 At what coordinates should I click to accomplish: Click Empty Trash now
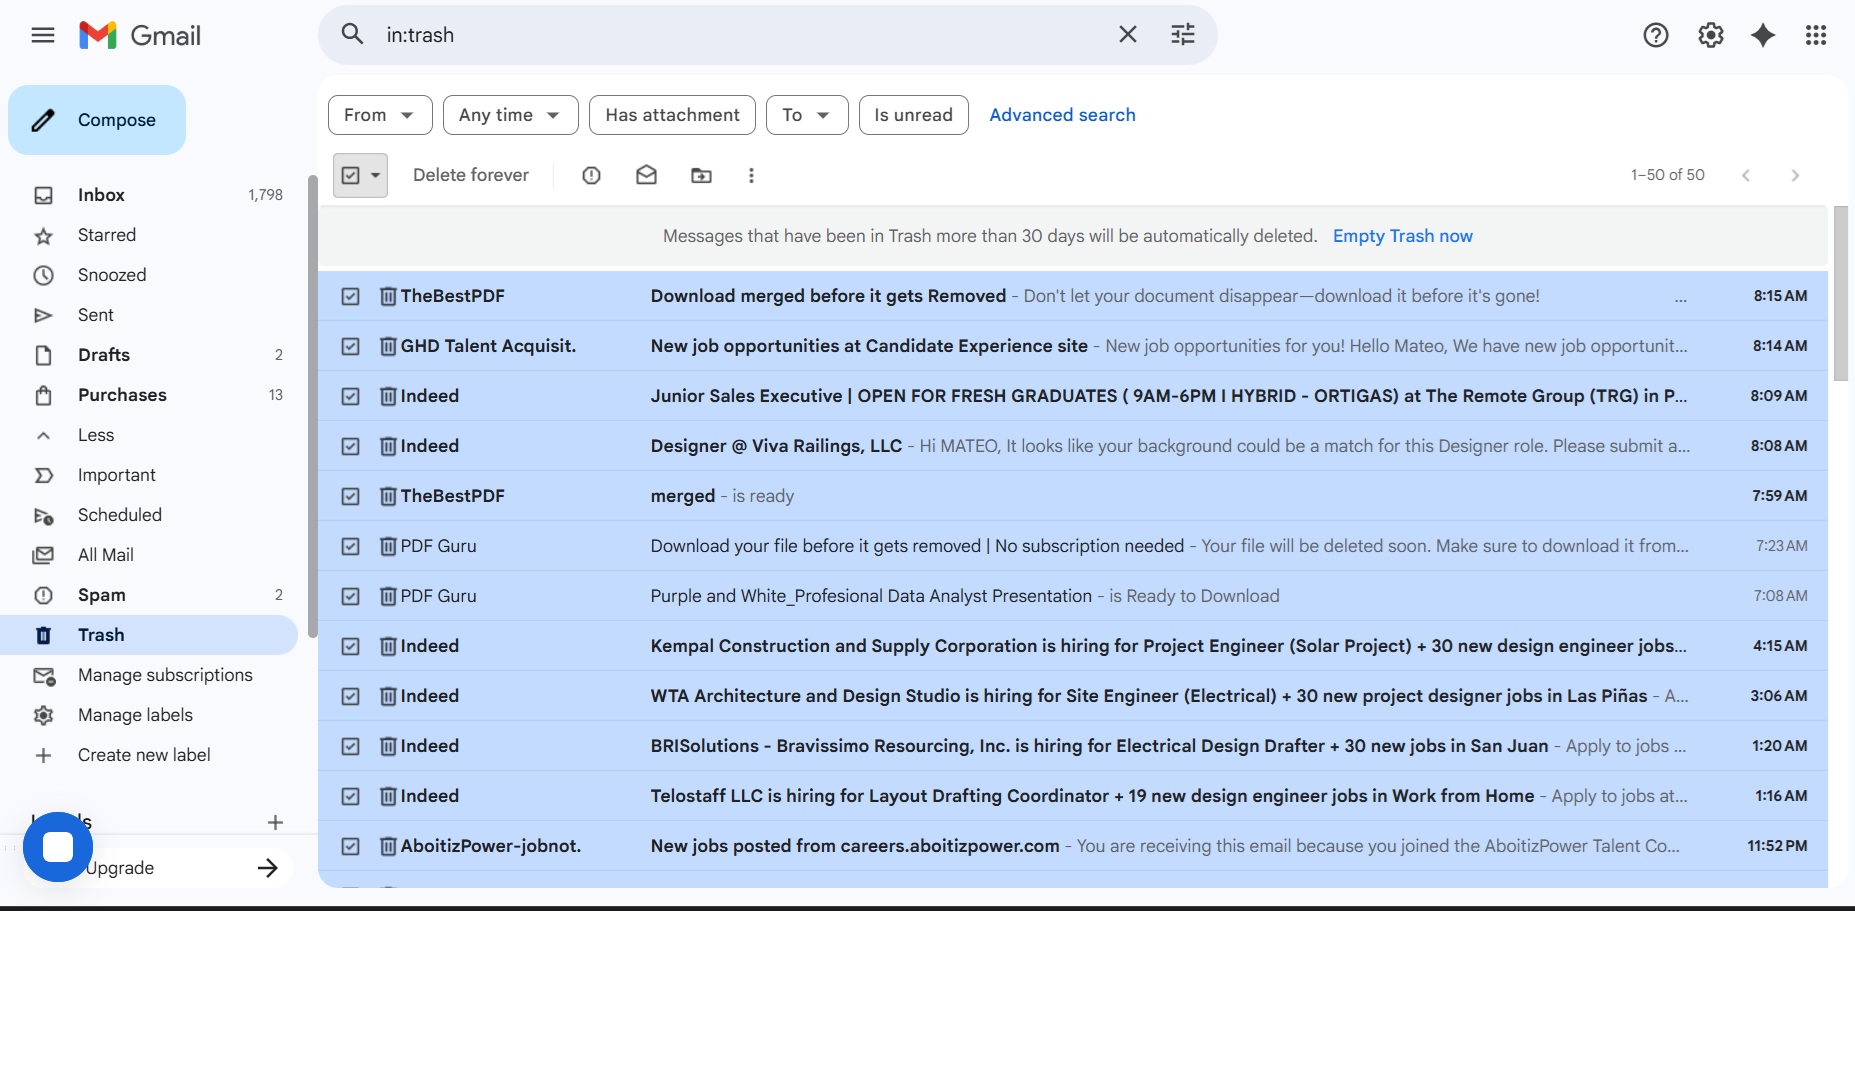click(1402, 236)
